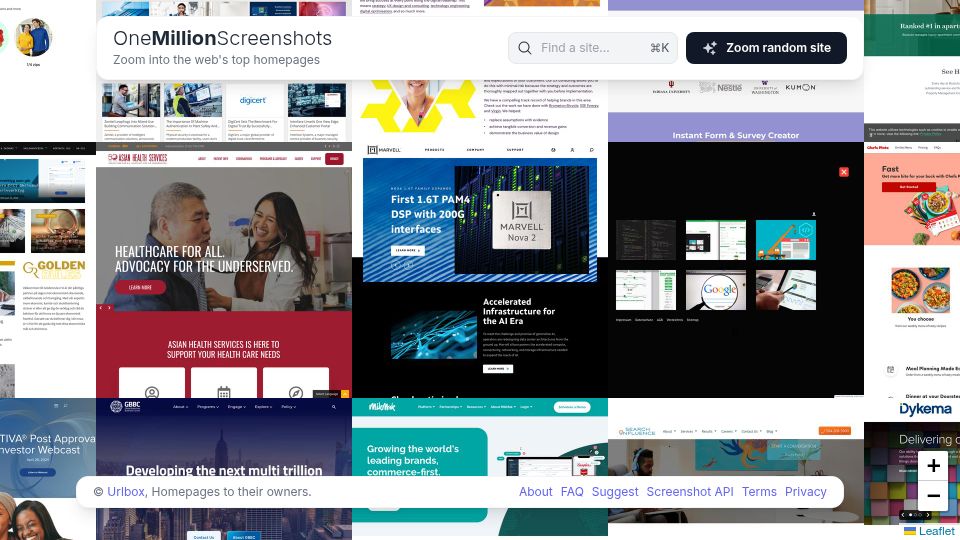Click the Search Influence logo
The width and height of the screenshot is (960, 540).
point(637,431)
